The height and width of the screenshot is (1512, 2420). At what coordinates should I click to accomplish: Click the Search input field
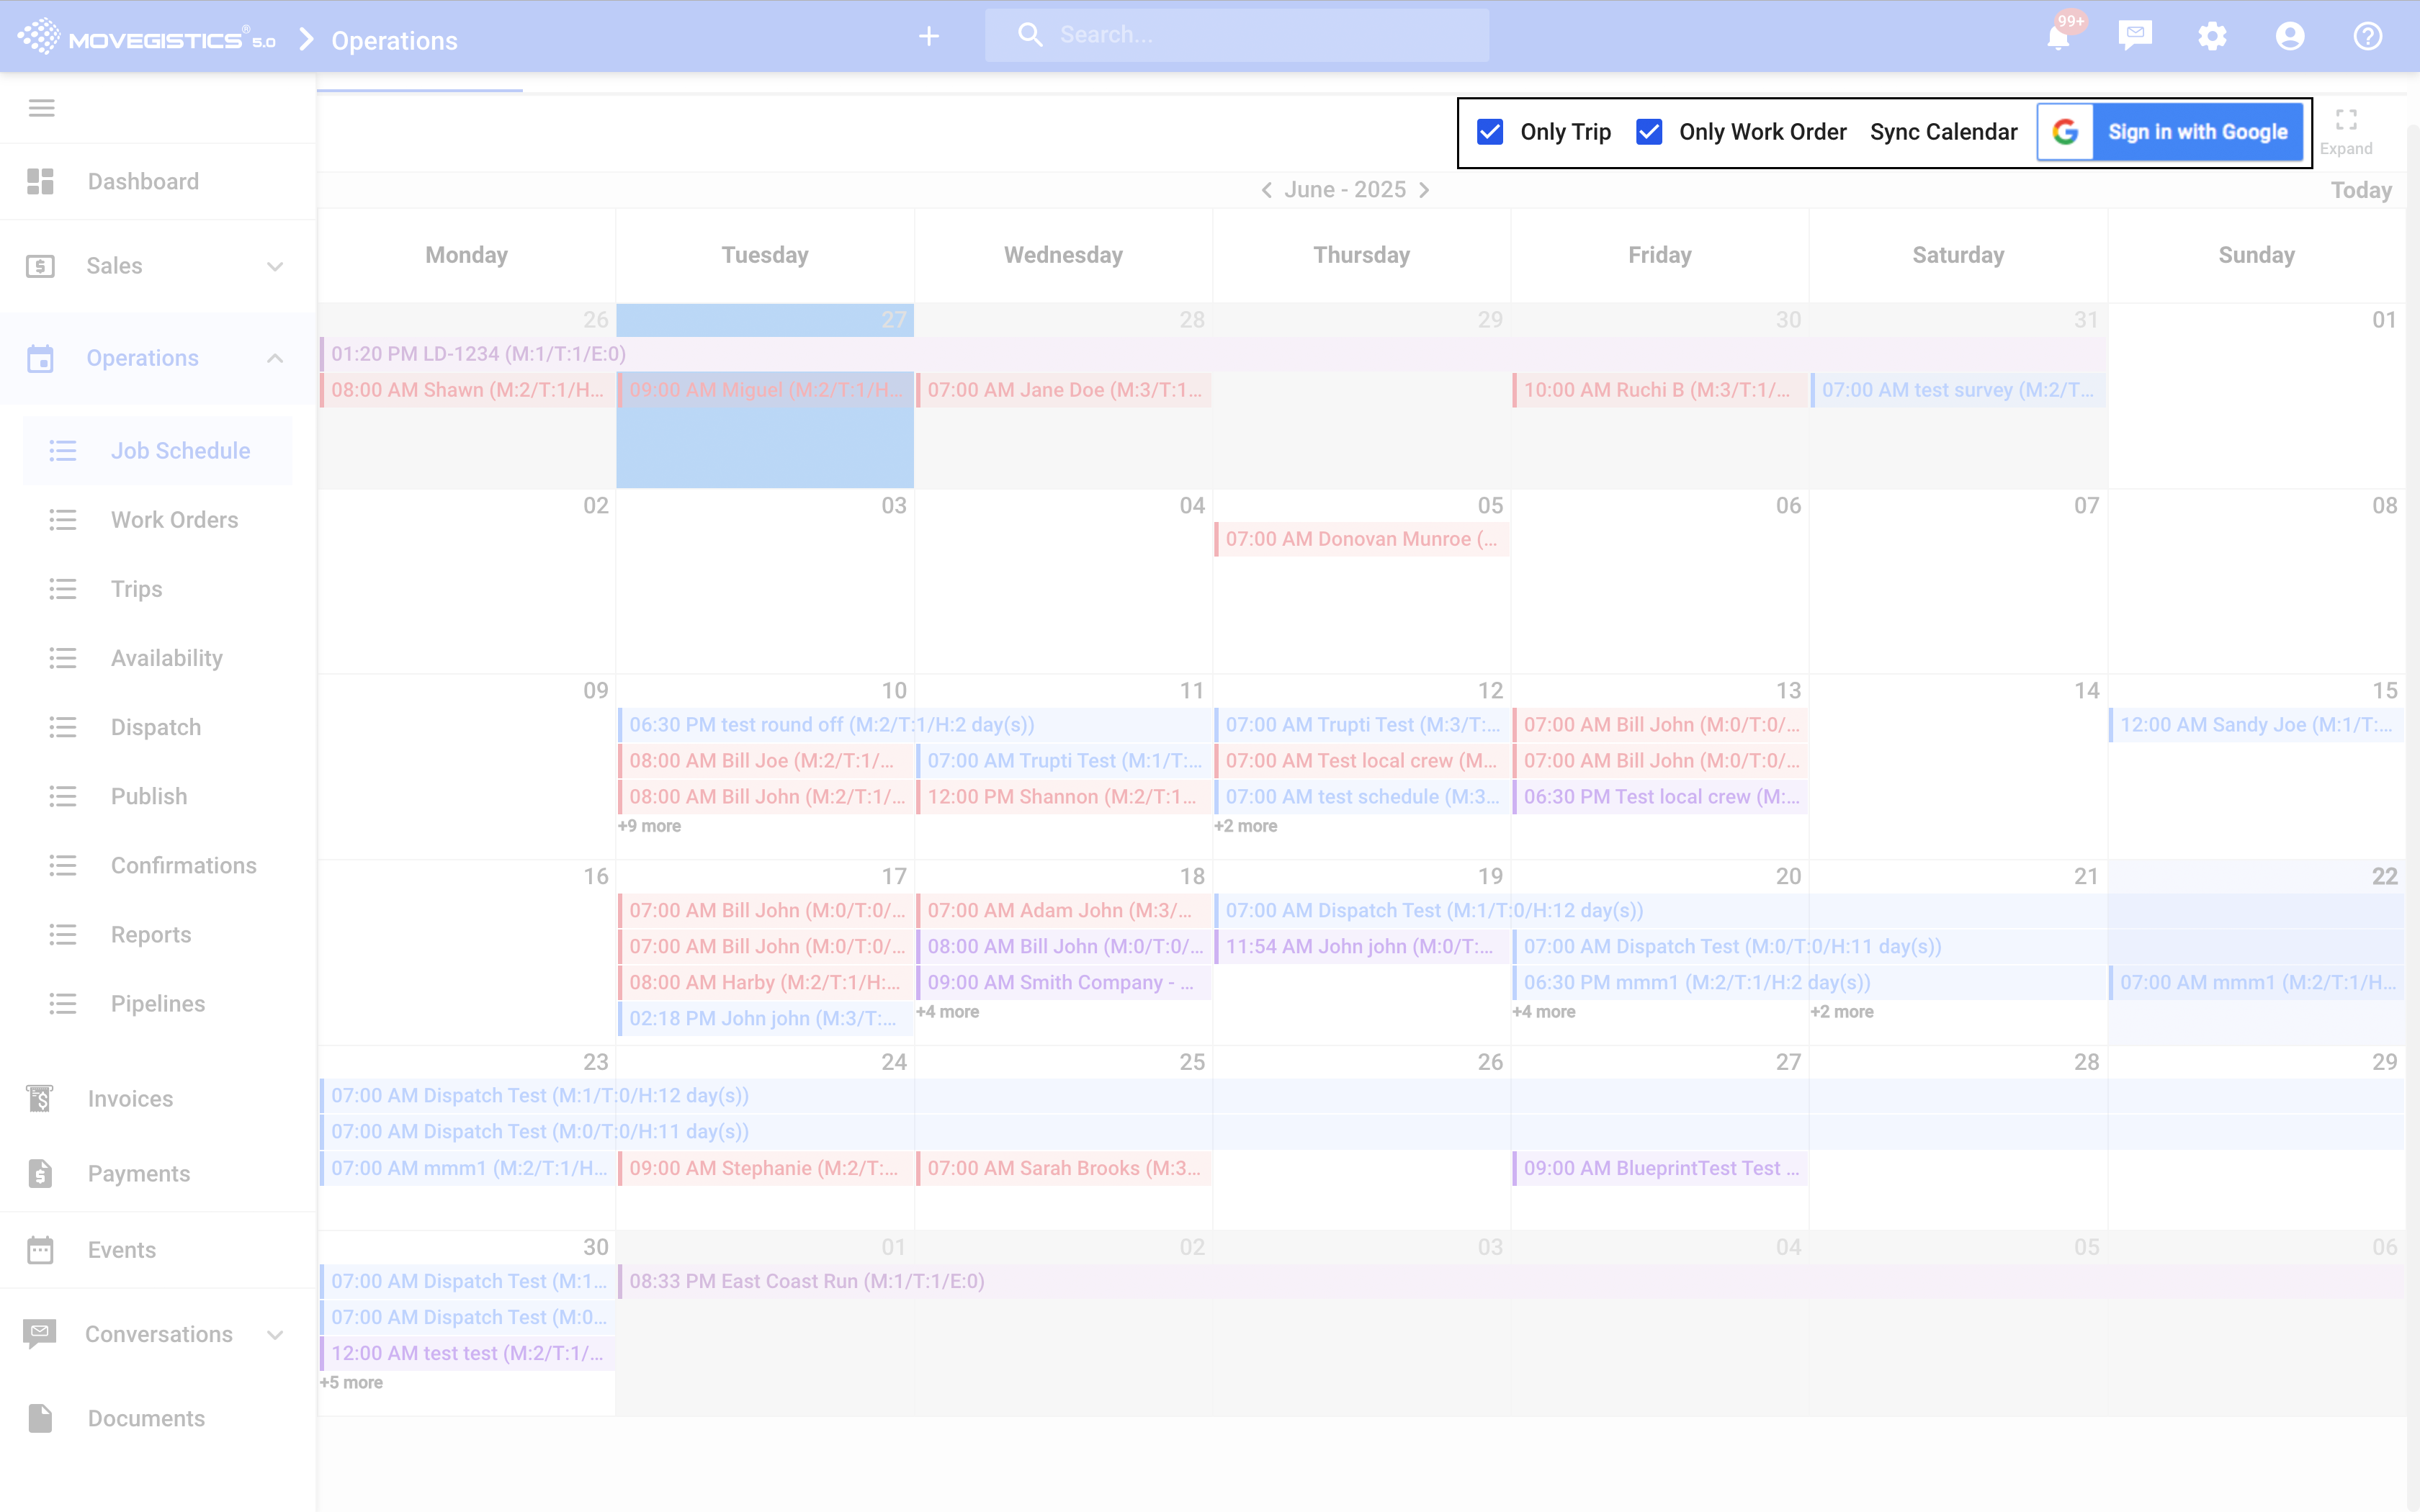coord(1260,35)
